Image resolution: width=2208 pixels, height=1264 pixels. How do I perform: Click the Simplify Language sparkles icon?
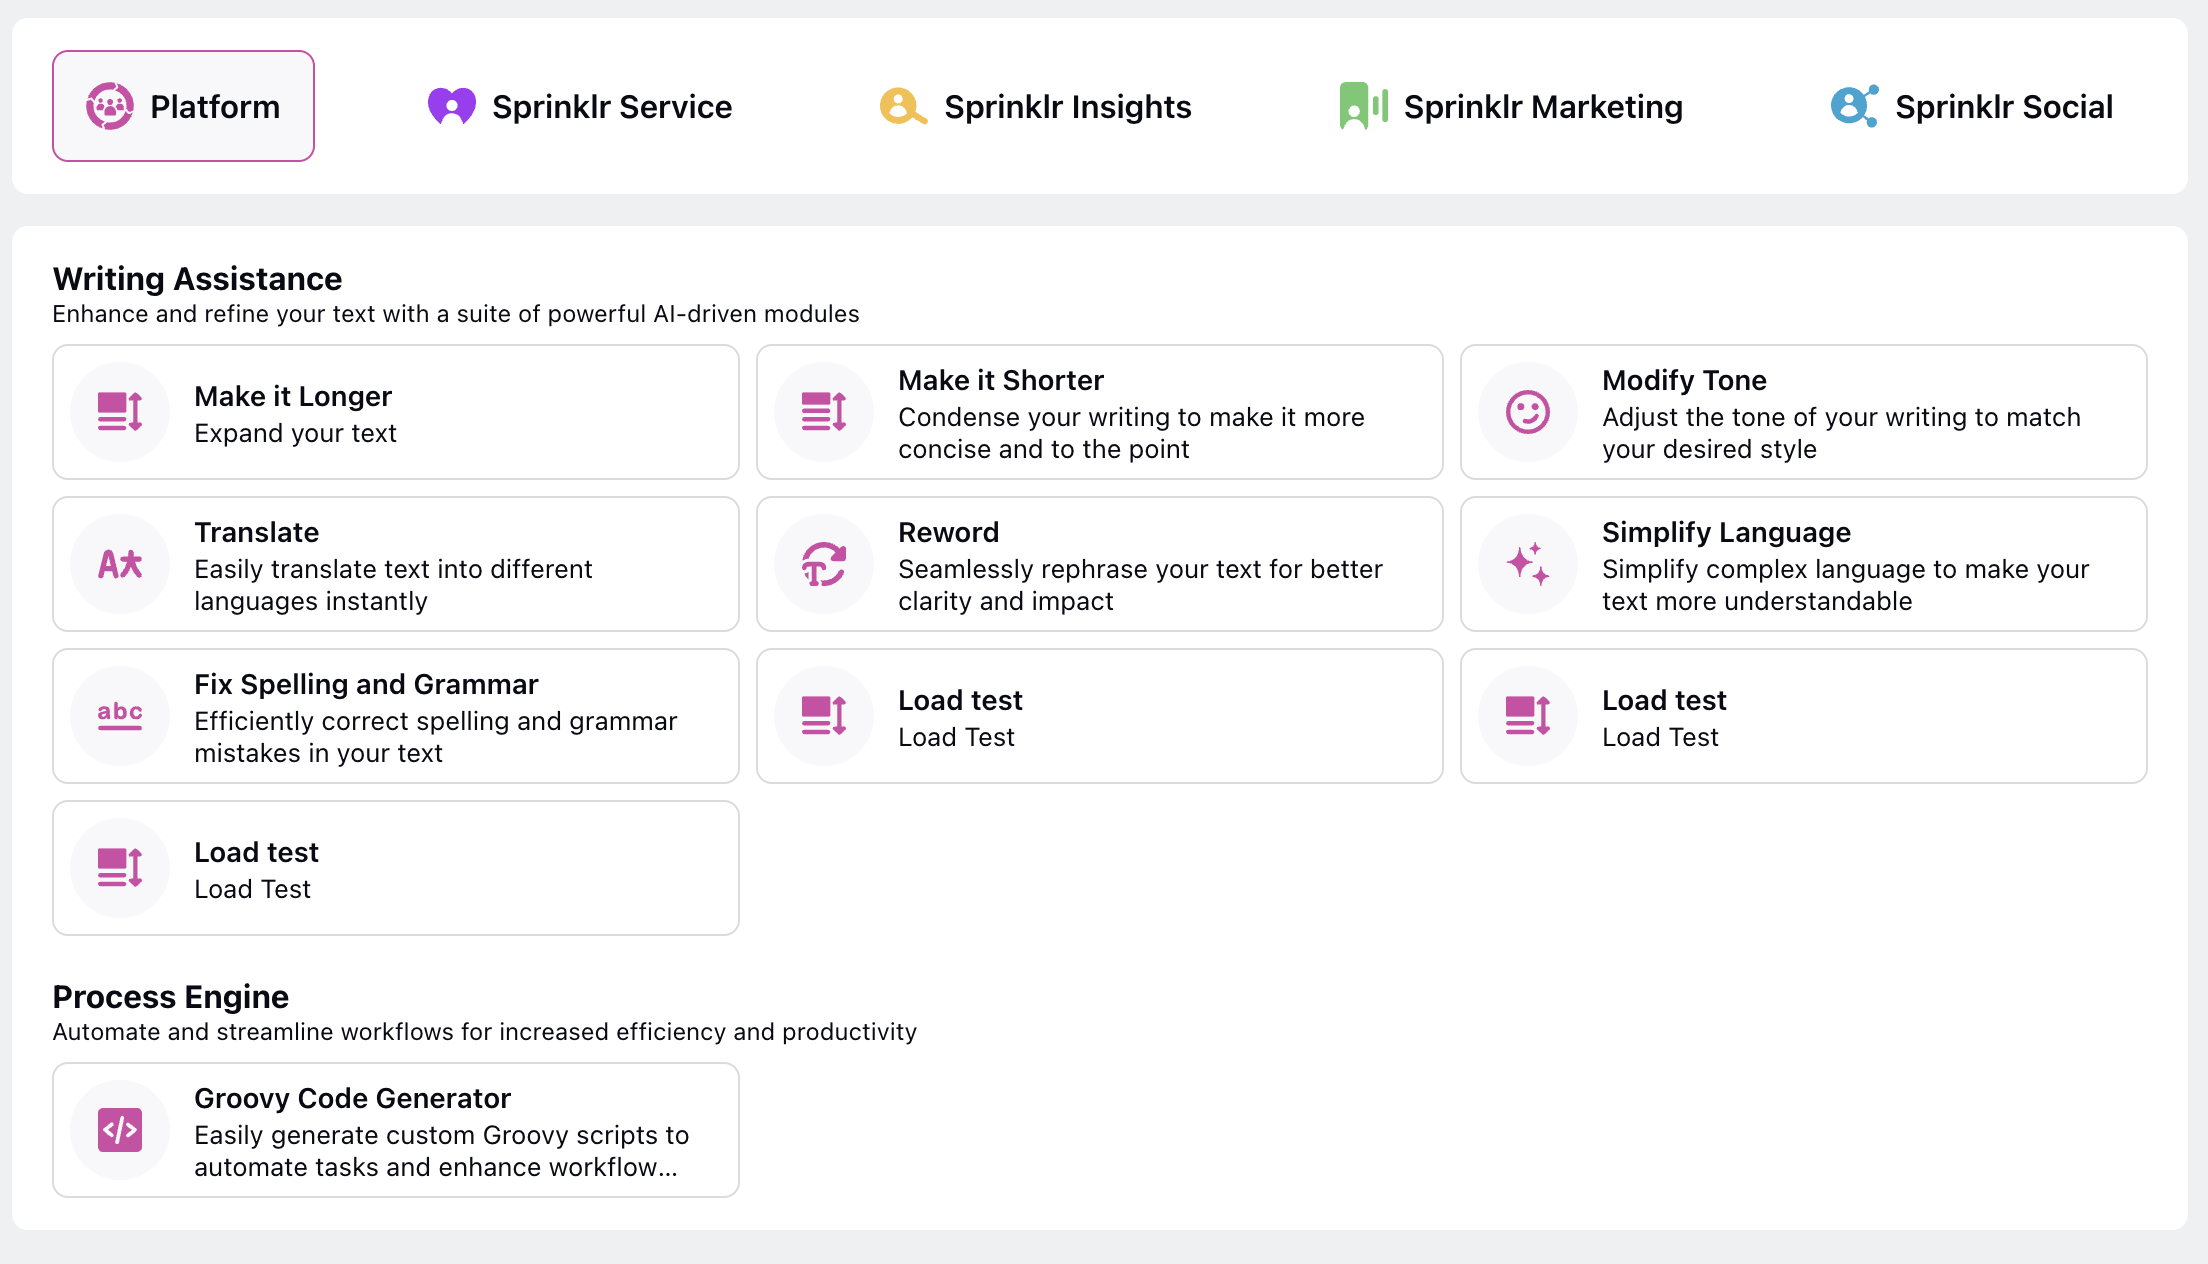(1528, 564)
